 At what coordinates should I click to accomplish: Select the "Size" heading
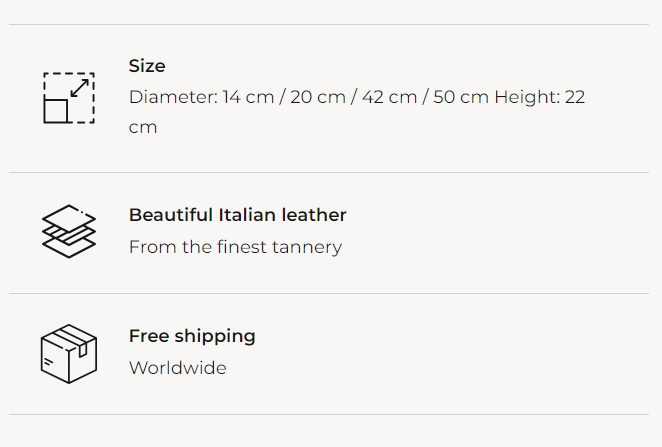[x=147, y=66]
